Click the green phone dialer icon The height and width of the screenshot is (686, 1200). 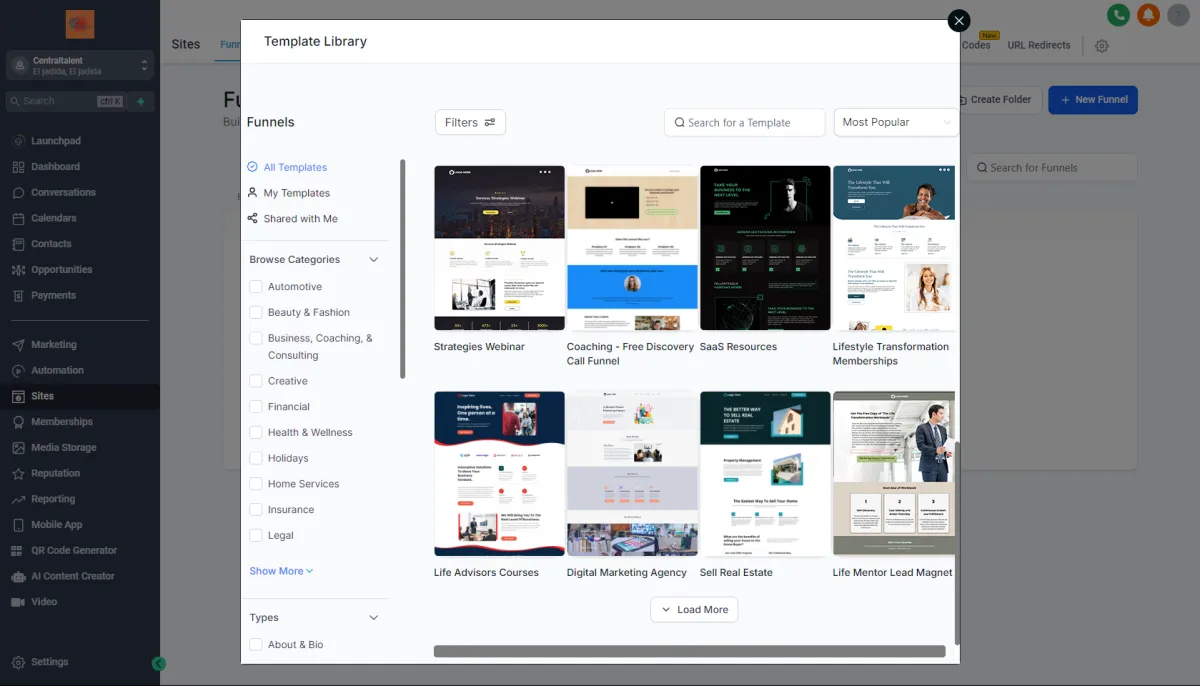tap(1118, 15)
